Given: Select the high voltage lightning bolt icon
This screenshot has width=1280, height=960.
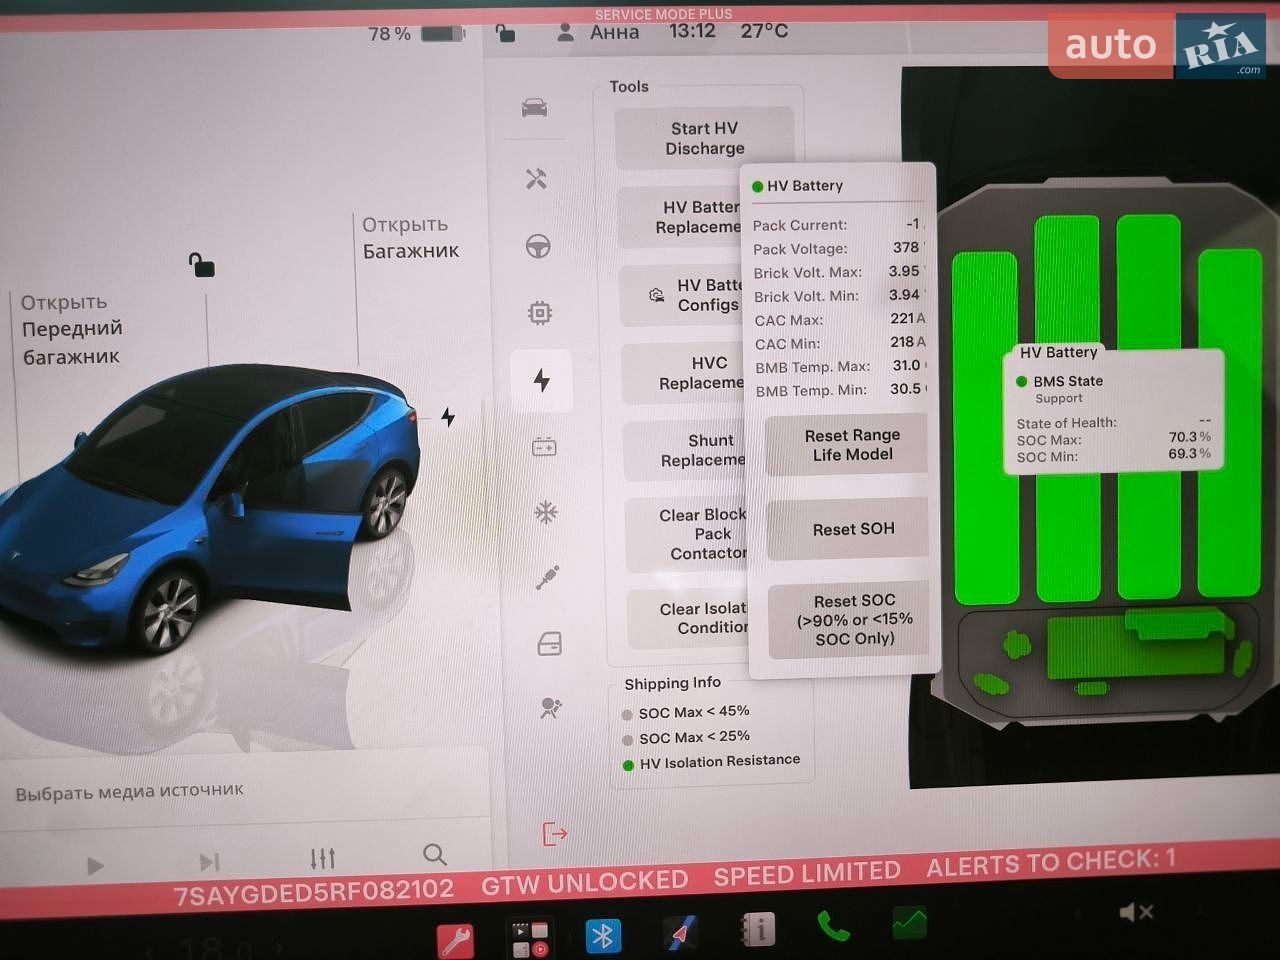Looking at the screenshot, I should pyautogui.click(x=542, y=380).
